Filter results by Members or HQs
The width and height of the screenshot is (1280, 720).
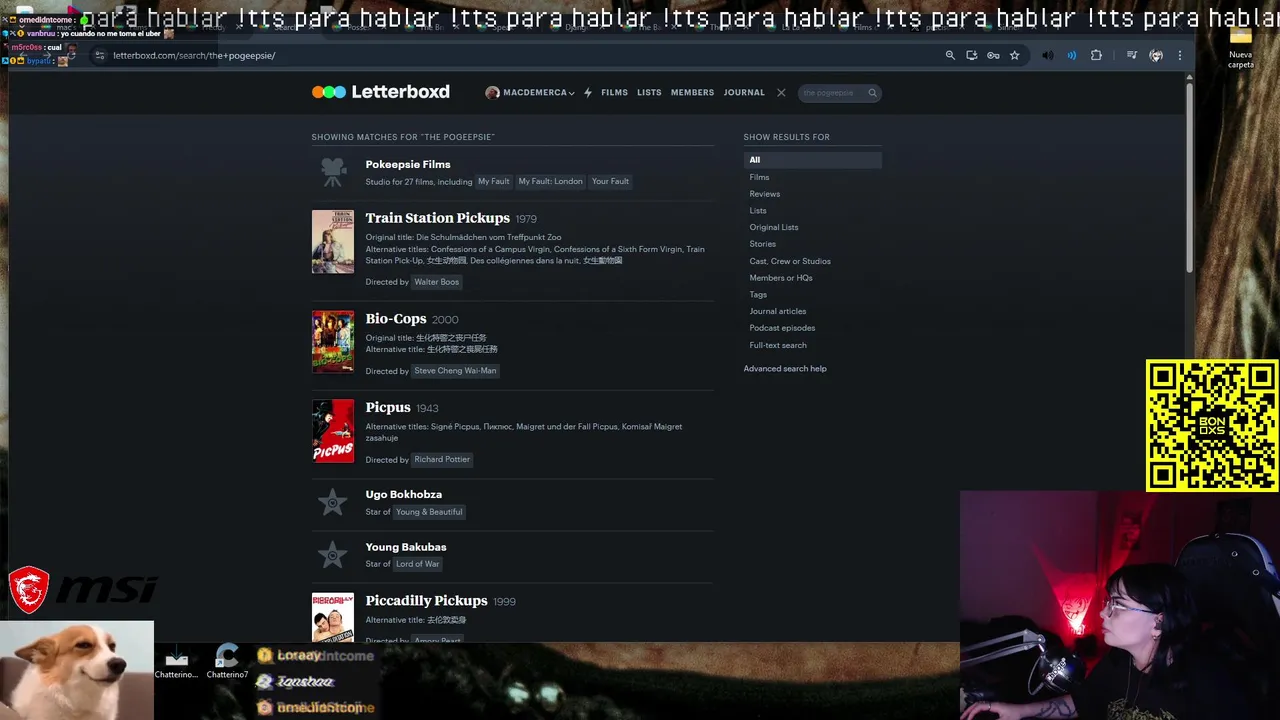781,278
